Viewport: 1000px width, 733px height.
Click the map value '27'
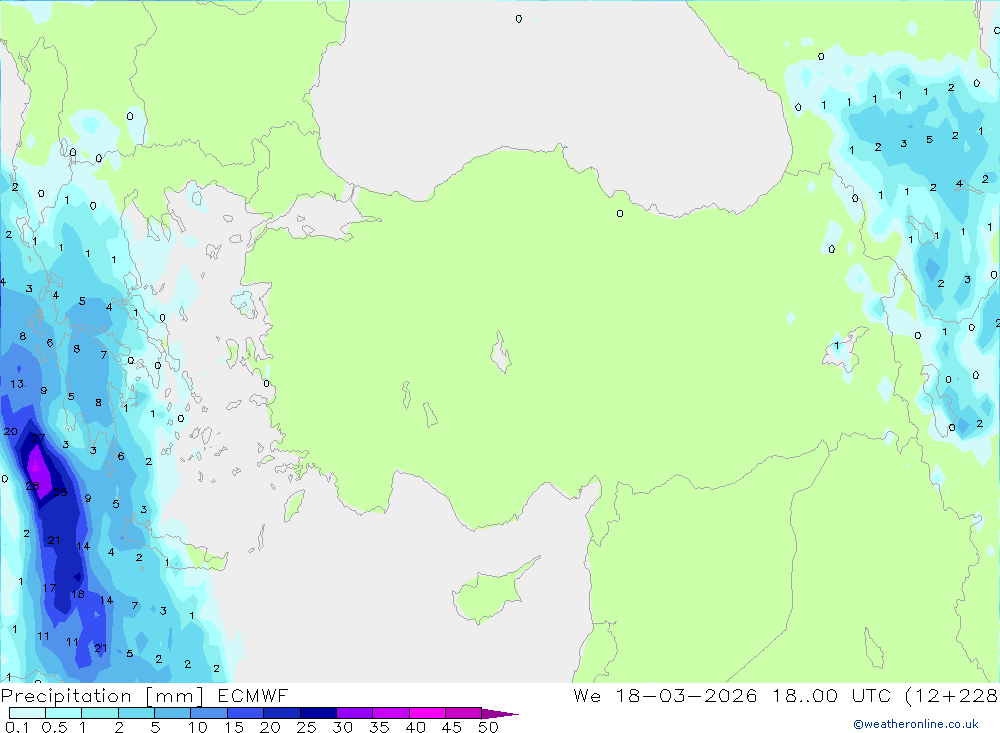coord(38,438)
